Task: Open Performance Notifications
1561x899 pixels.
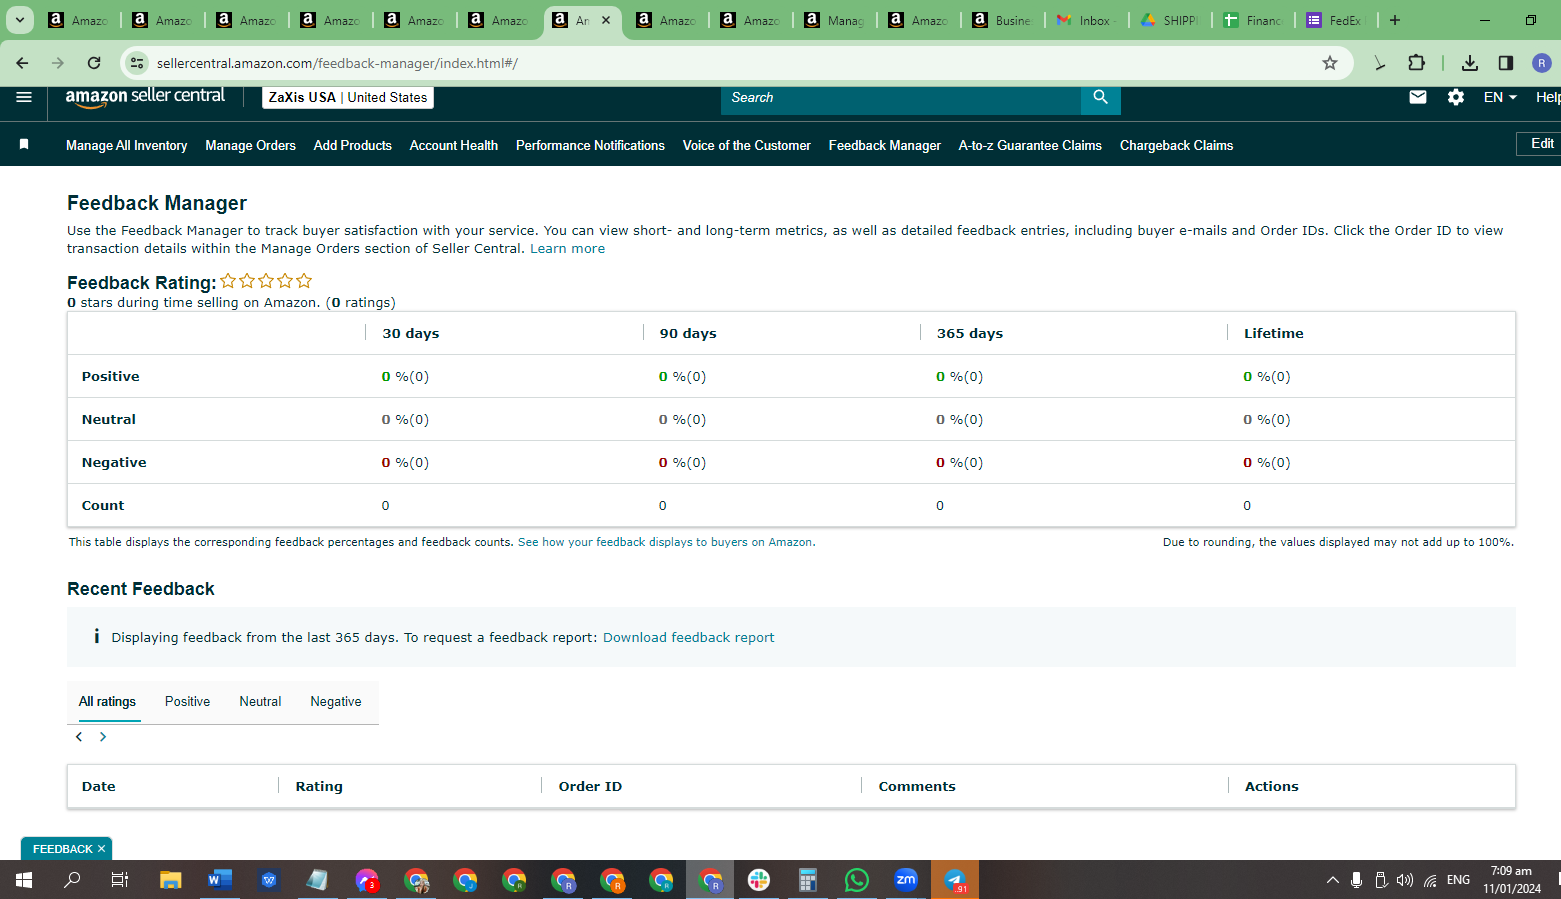Action: point(590,145)
